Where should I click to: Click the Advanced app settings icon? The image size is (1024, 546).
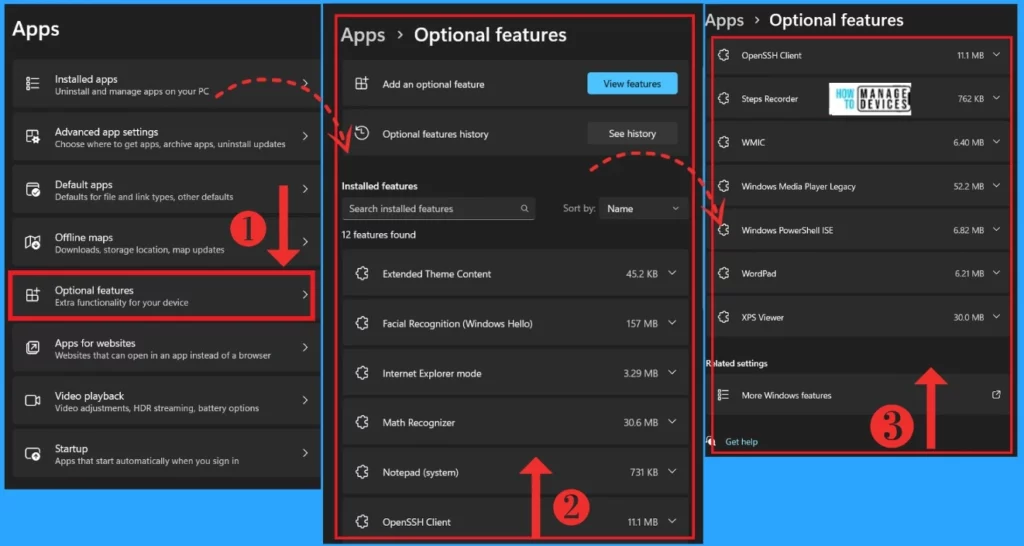tap(33, 136)
